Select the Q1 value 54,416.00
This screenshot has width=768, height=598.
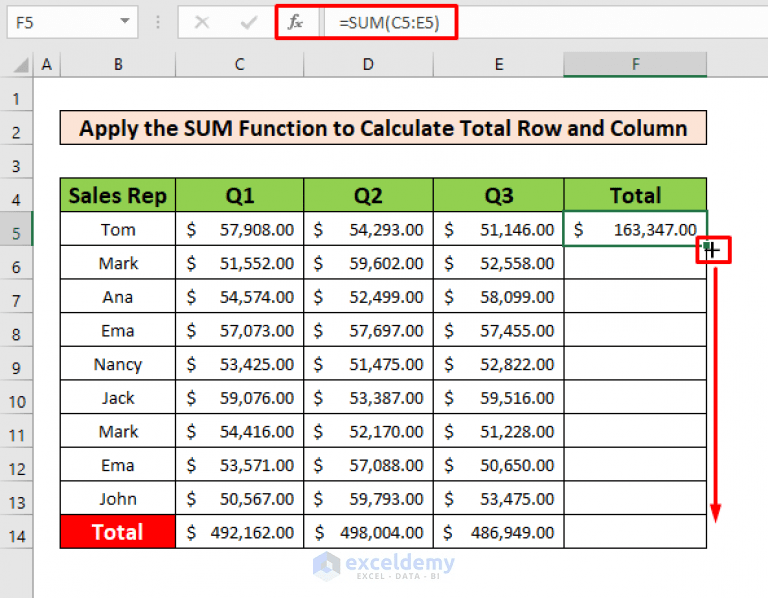click(240, 431)
